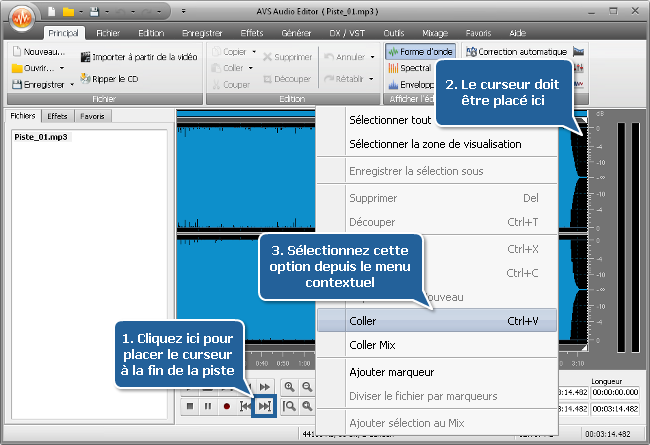Select Piste_01.mp3 in the file list
Viewport: 650px width, 445px height.
(x=39, y=136)
